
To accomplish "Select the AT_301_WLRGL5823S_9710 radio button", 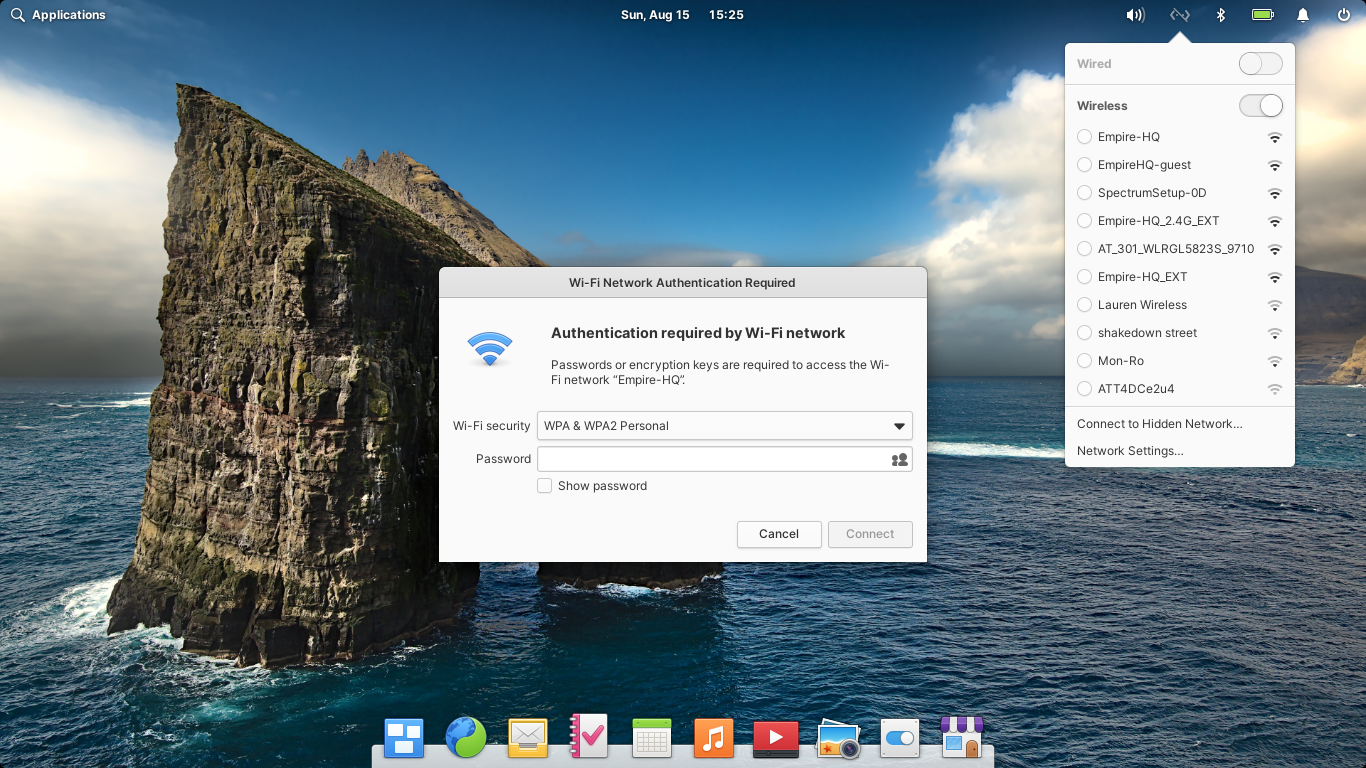I will tap(1084, 249).
